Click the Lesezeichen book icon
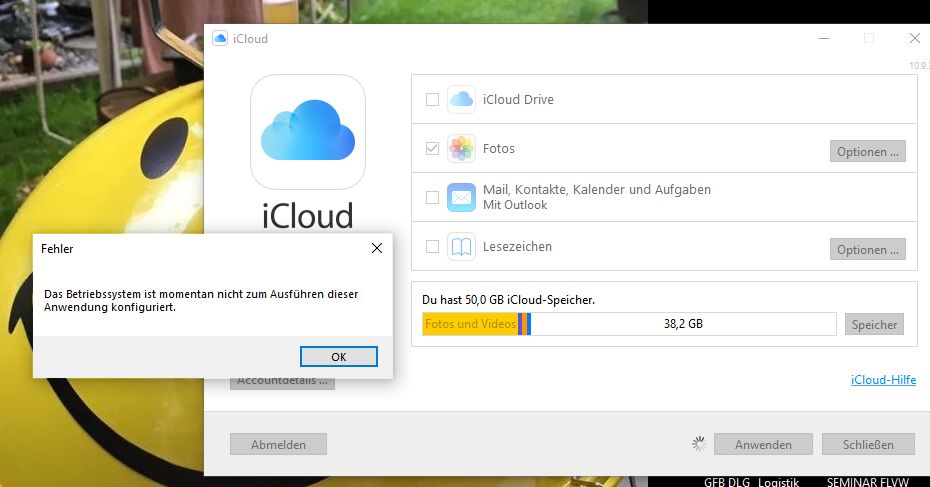 pyautogui.click(x=461, y=246)
